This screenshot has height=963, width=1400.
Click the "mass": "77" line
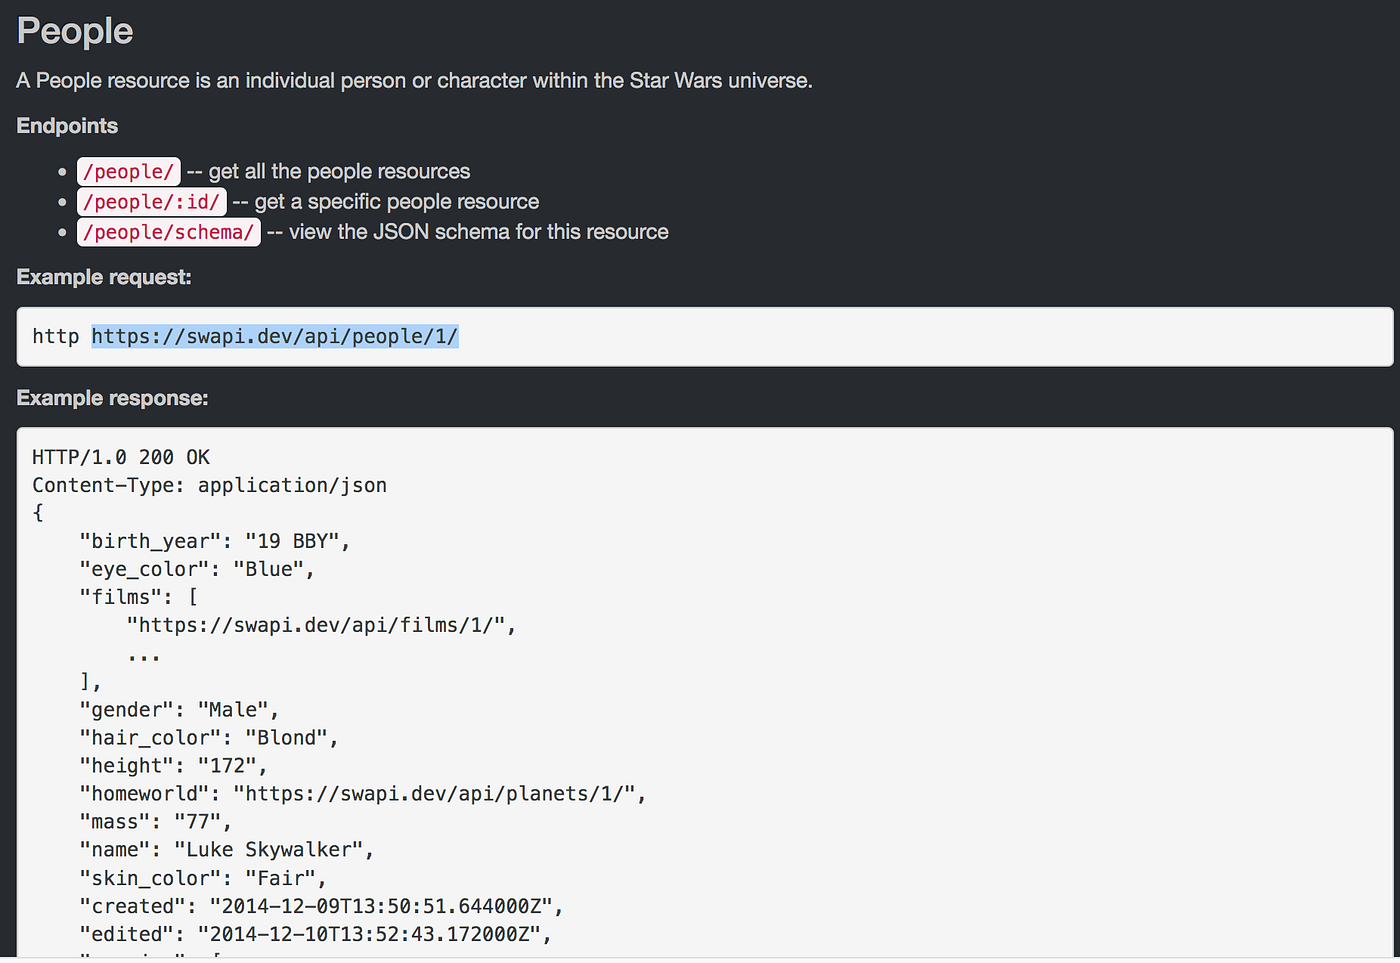pyautogui.click(x=155, y=822)
